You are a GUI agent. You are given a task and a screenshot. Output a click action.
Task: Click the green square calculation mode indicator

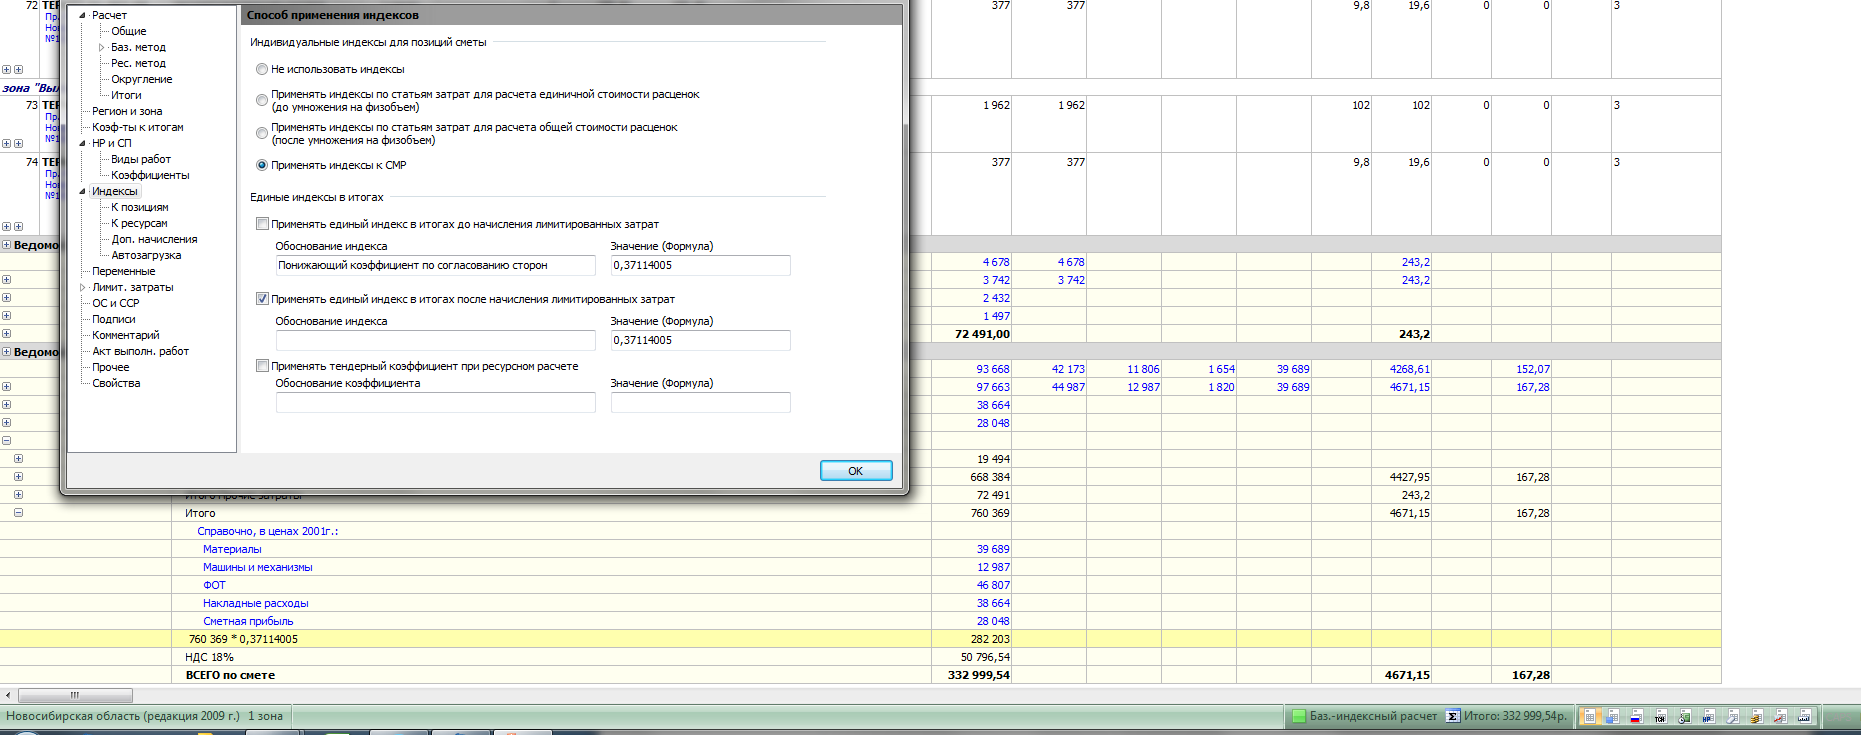(x=1299, y=716)
